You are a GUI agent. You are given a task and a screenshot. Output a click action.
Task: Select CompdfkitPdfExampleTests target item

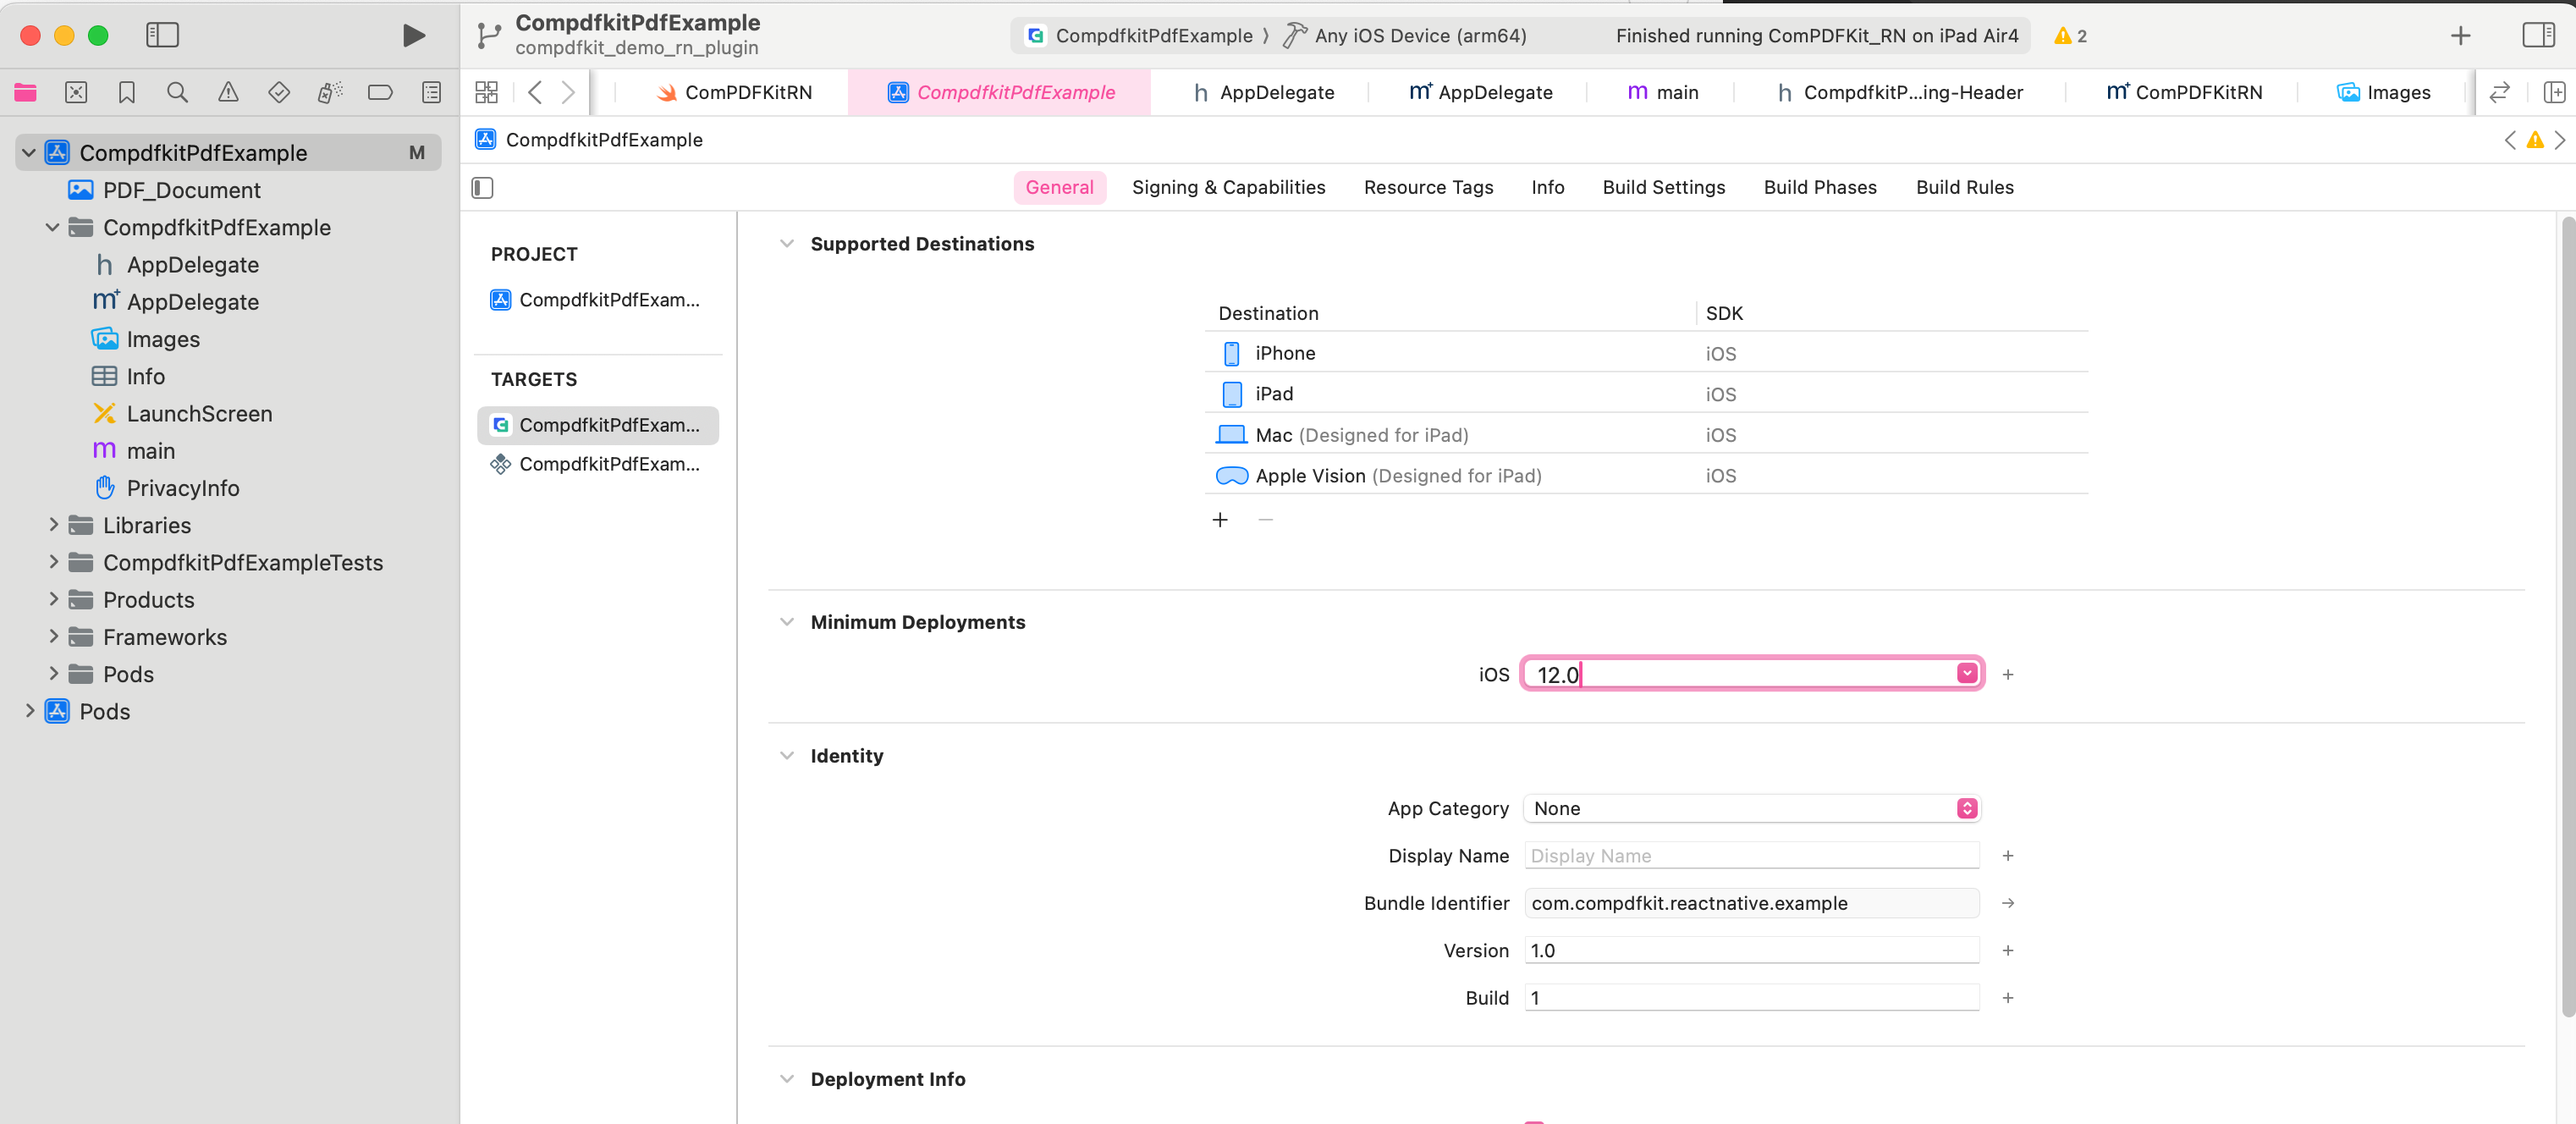600,464
